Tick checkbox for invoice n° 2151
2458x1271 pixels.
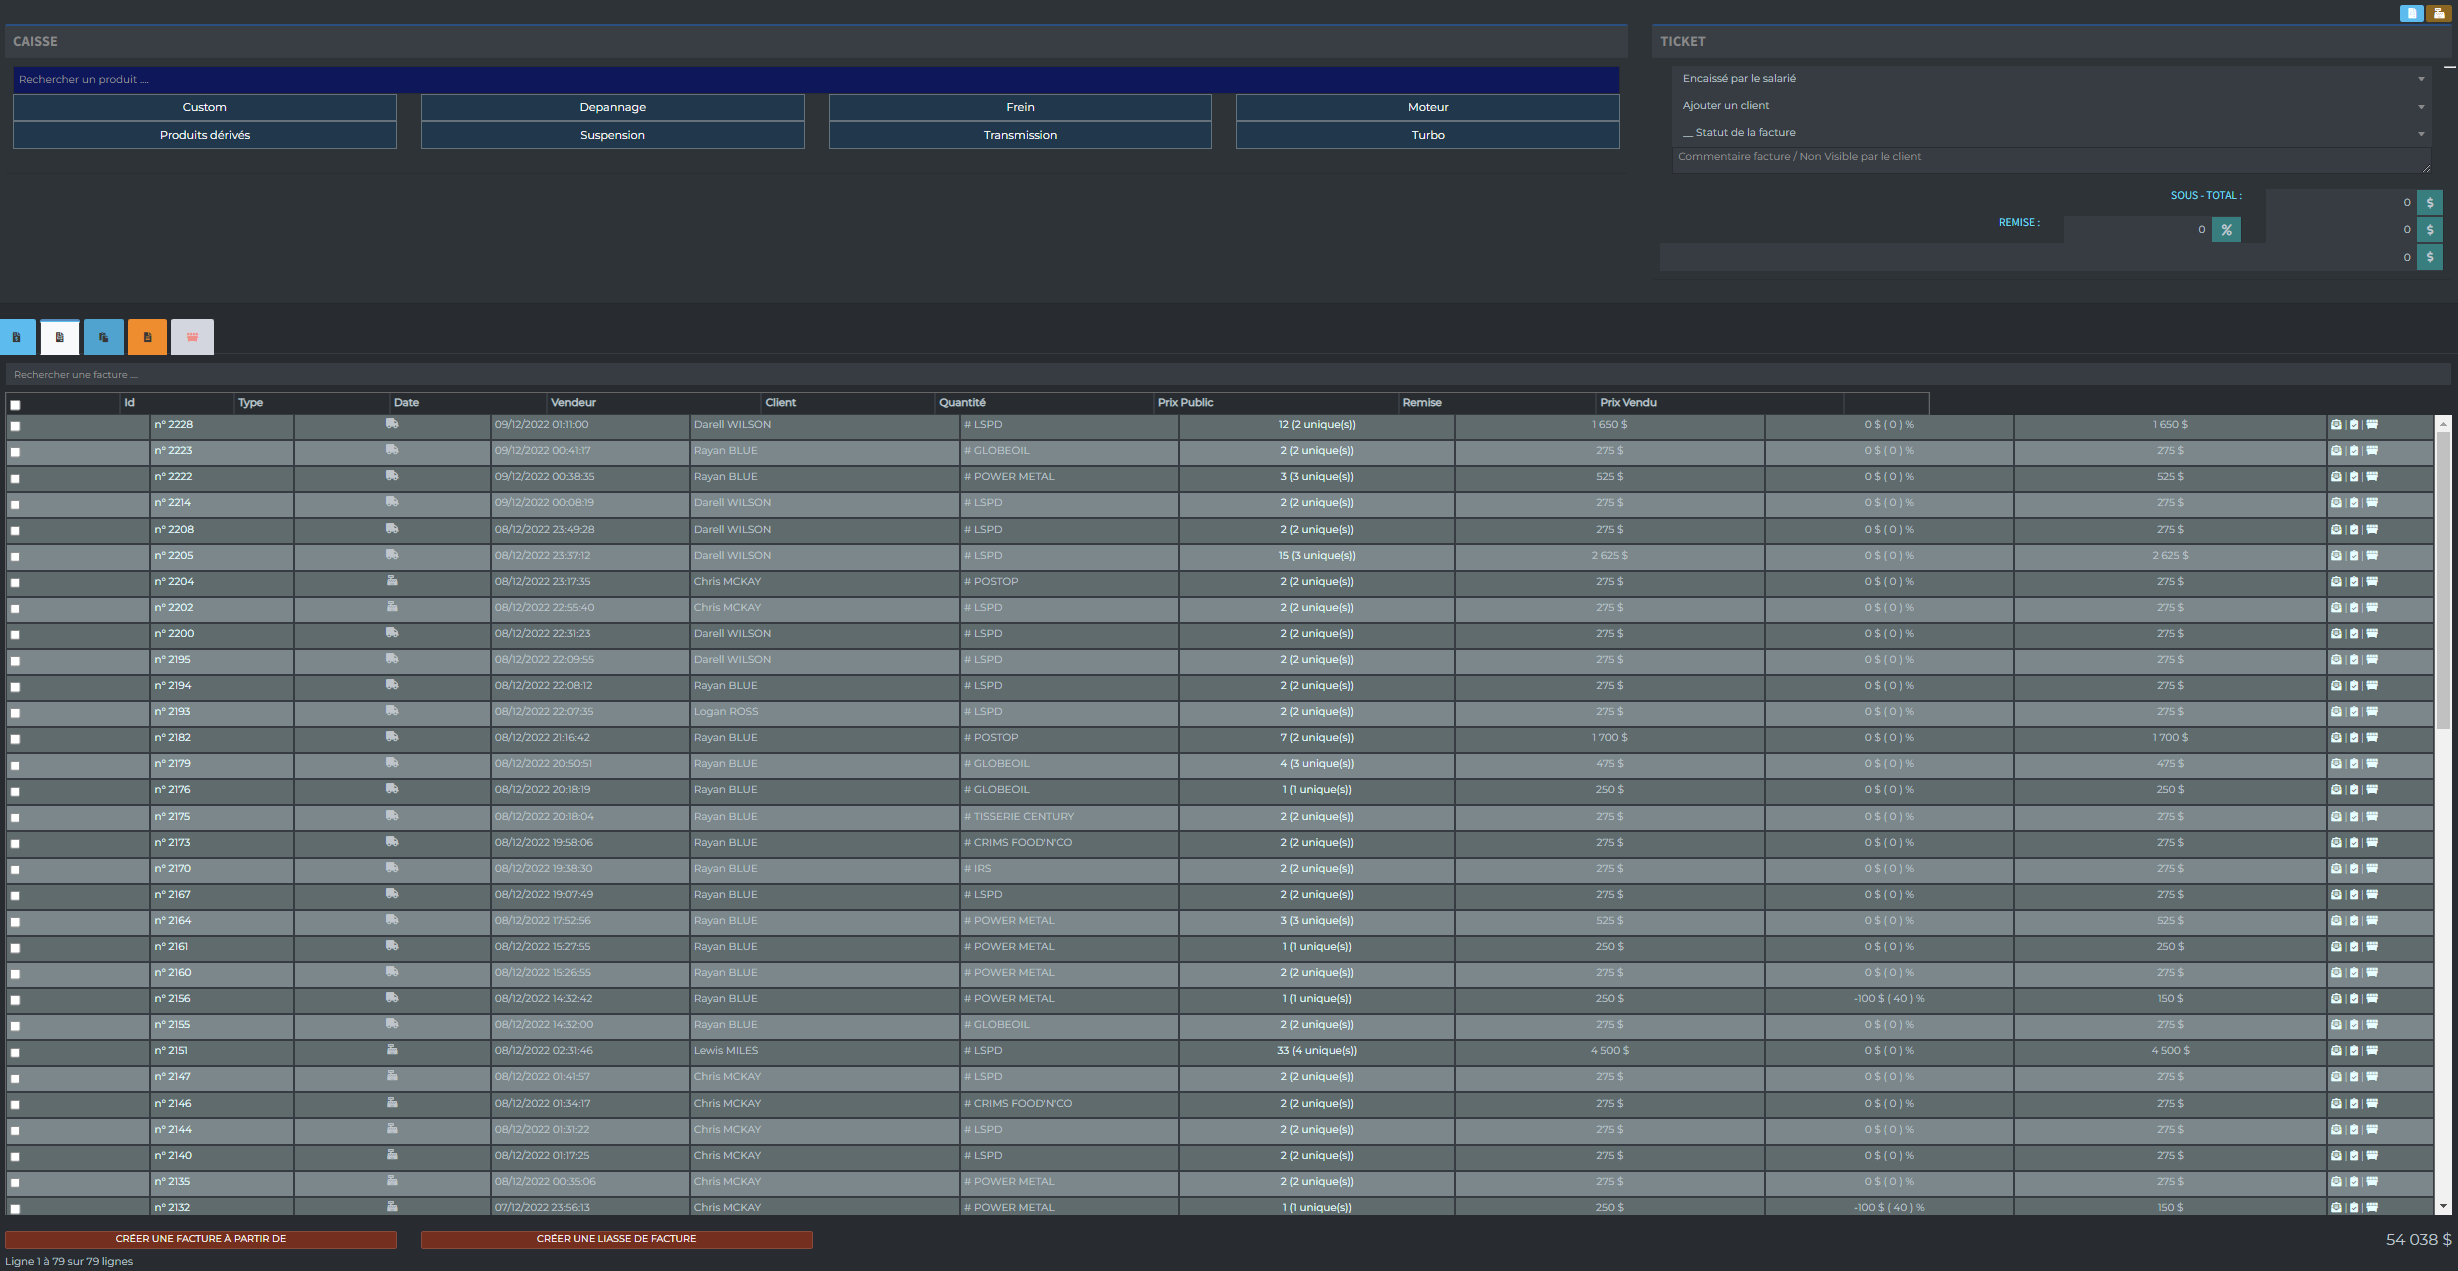[x=15, y=1053]
